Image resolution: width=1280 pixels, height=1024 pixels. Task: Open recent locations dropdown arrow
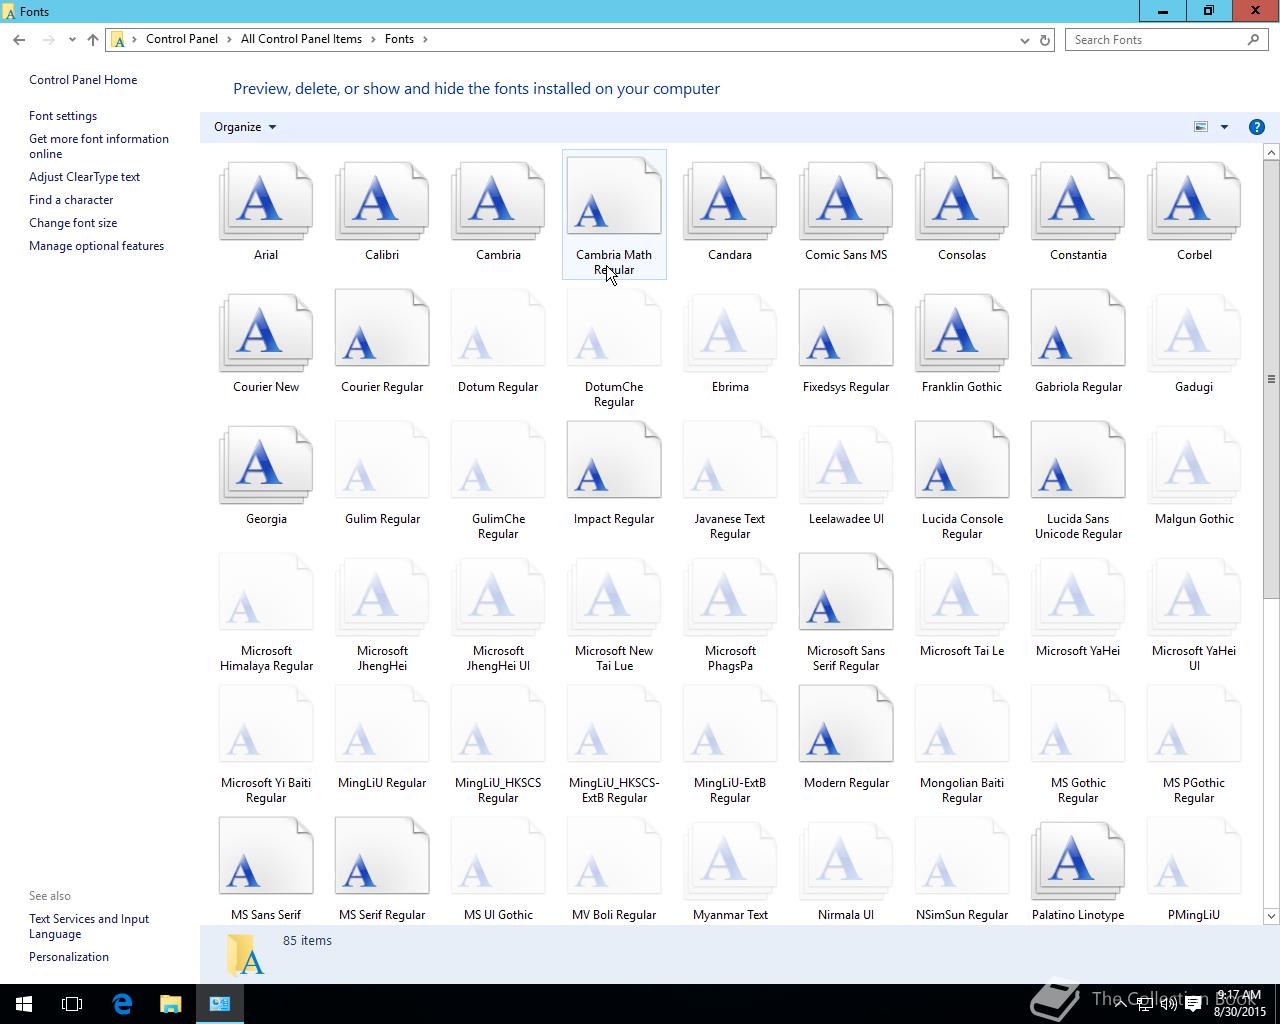point(72,40)
